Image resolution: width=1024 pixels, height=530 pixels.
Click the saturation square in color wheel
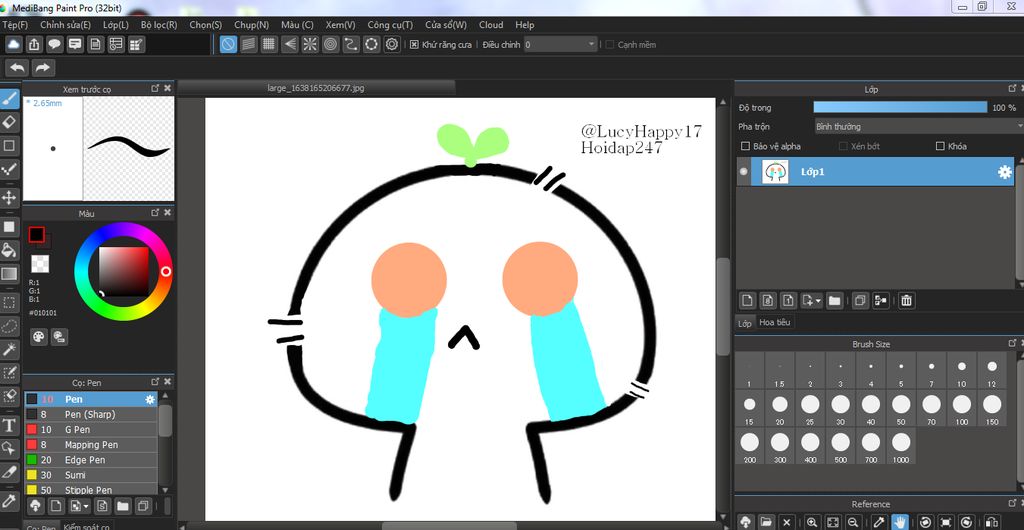123,272
